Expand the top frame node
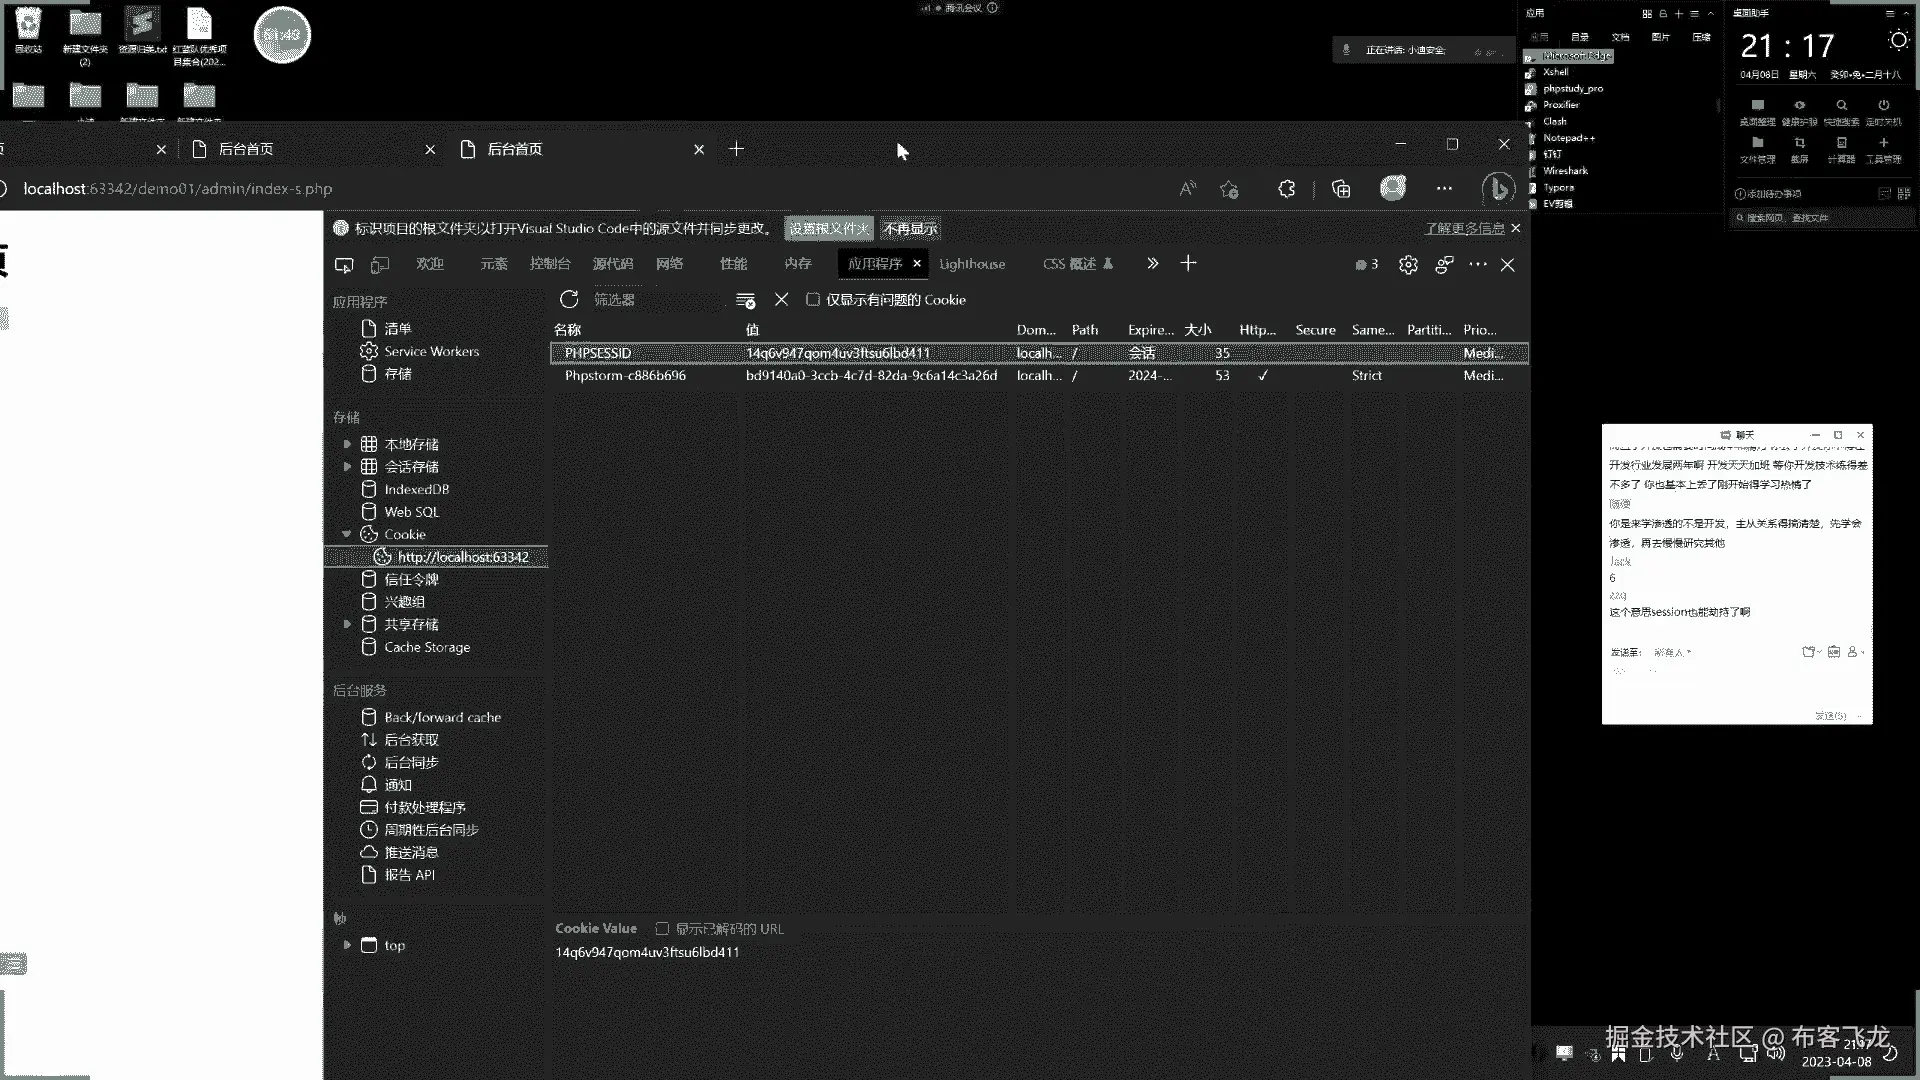The width and height of the screenshot is (1920, 1080). coord(347,945)
